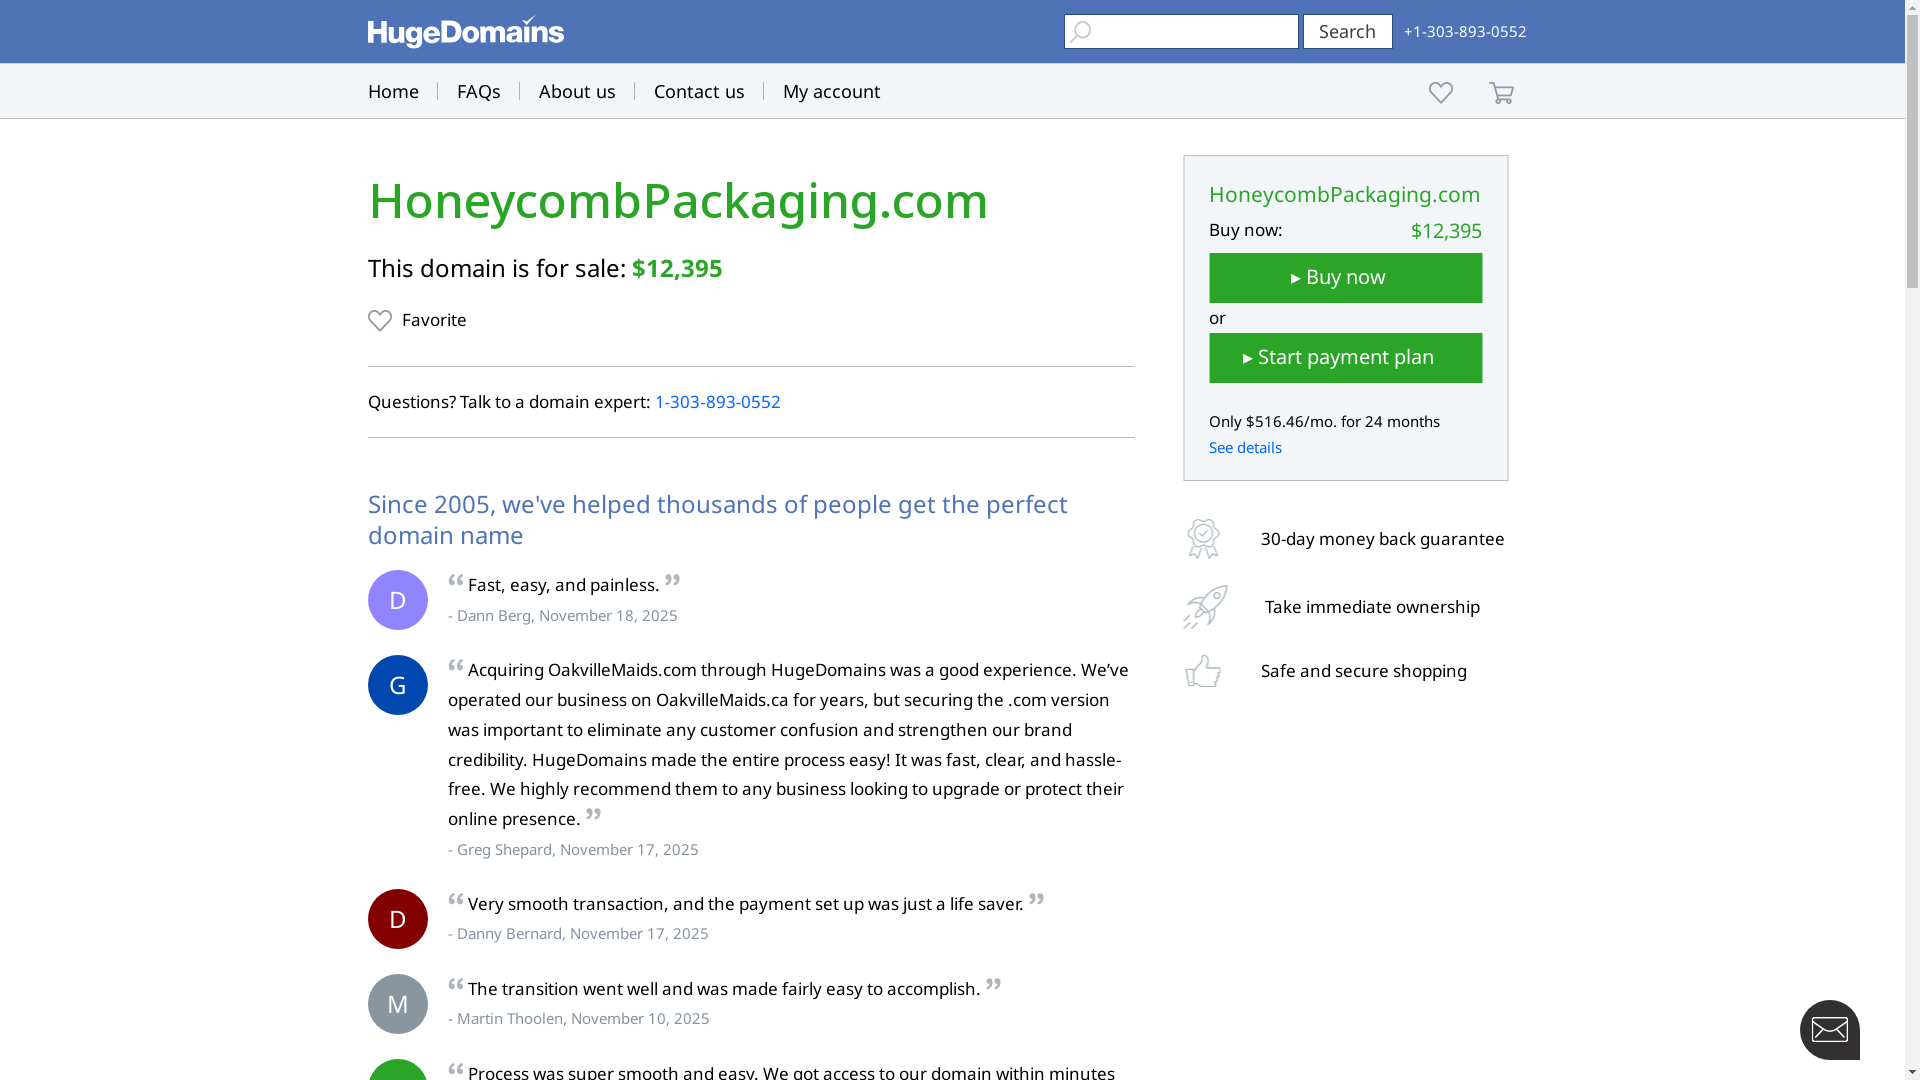This screenshot has width=1920, height=1080.
Task: Open the FAQs menu item
Action: click(478, 91)
